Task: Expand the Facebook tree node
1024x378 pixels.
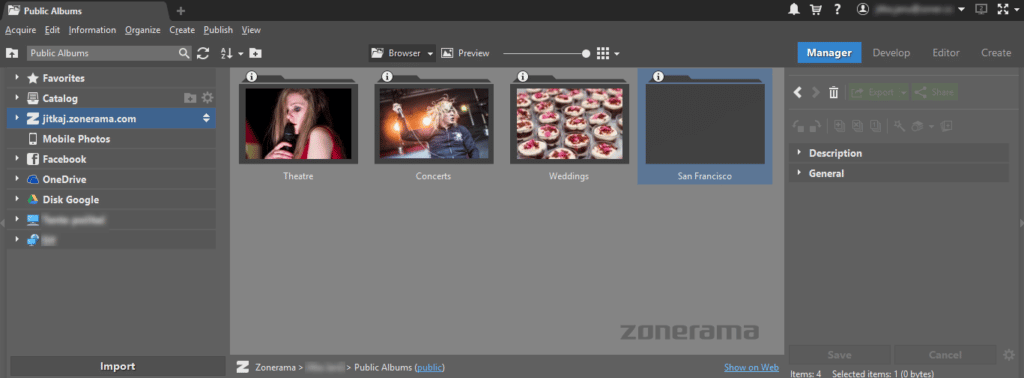Action: [x=17, y=159]
